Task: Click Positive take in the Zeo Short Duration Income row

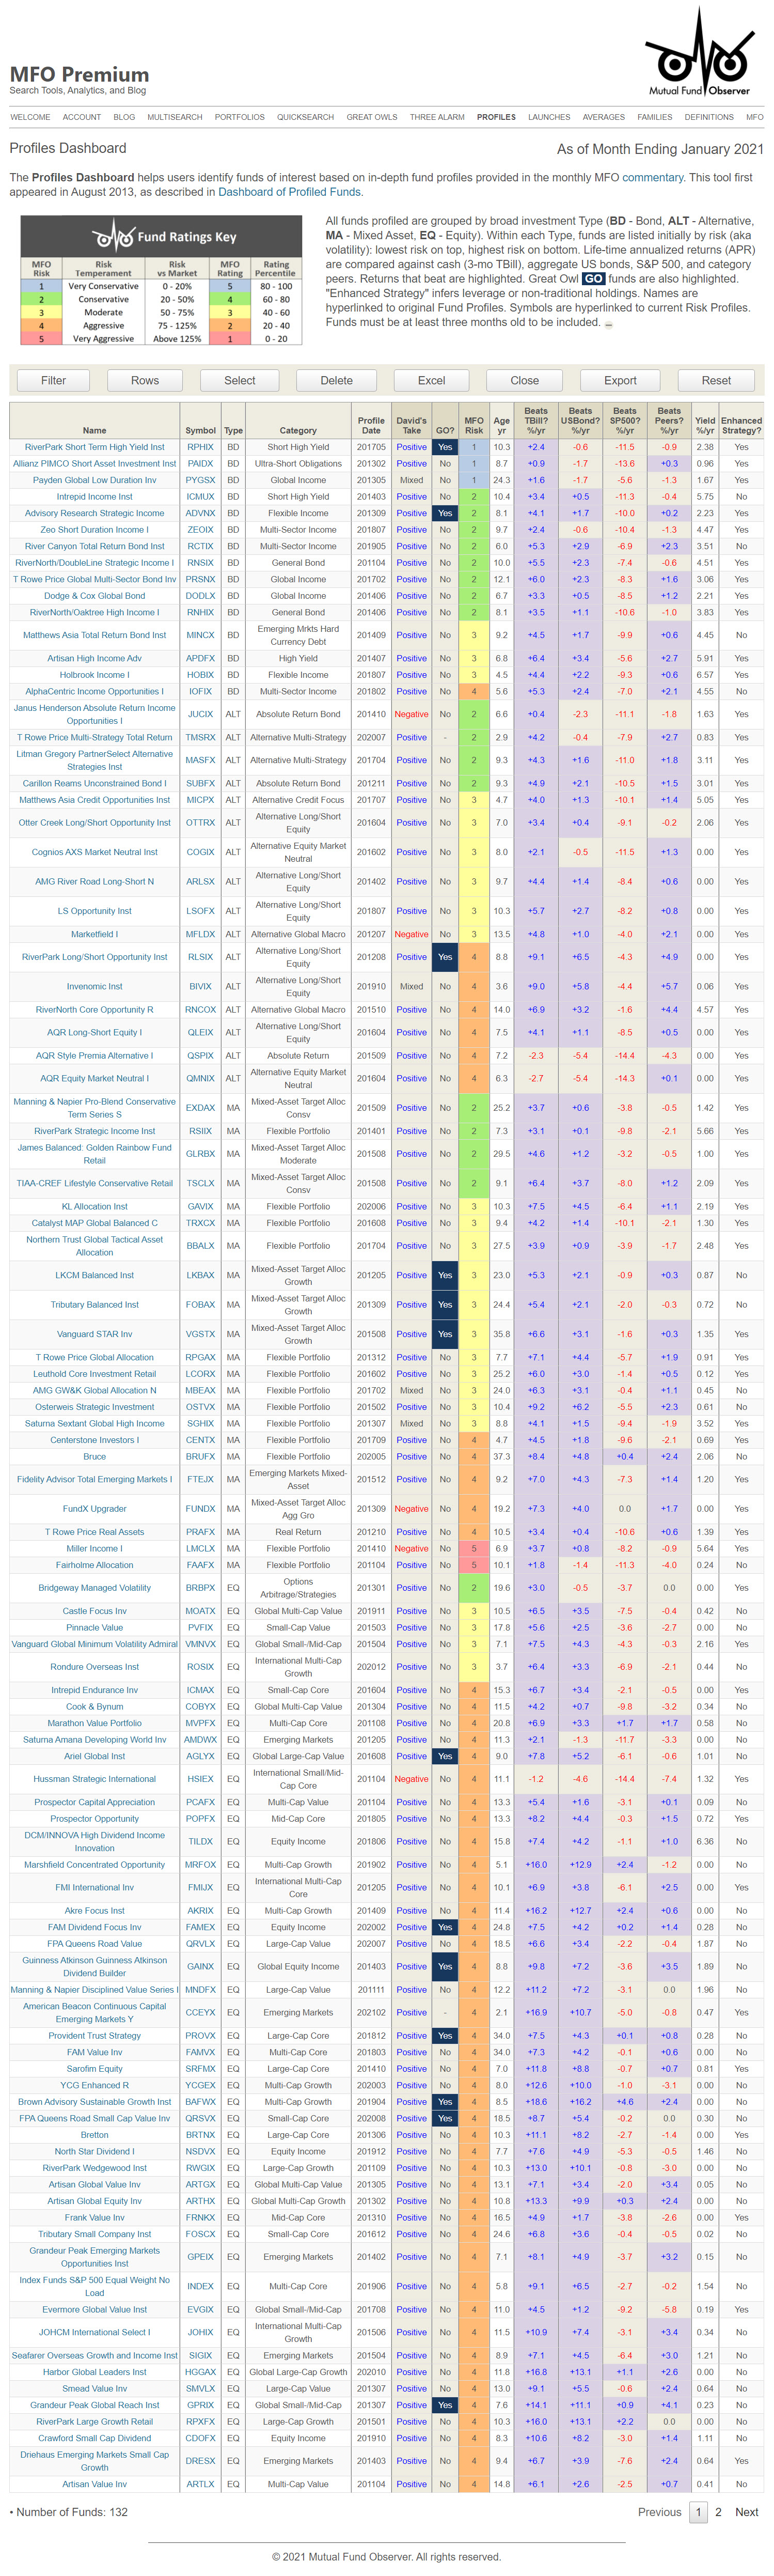Action: point(411,530)
